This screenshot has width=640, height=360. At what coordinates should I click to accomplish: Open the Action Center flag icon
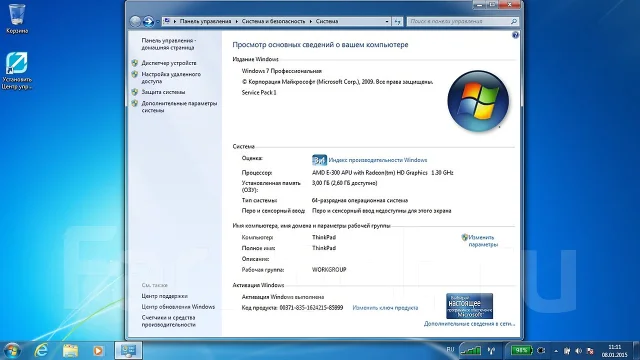tap(567, 351)
